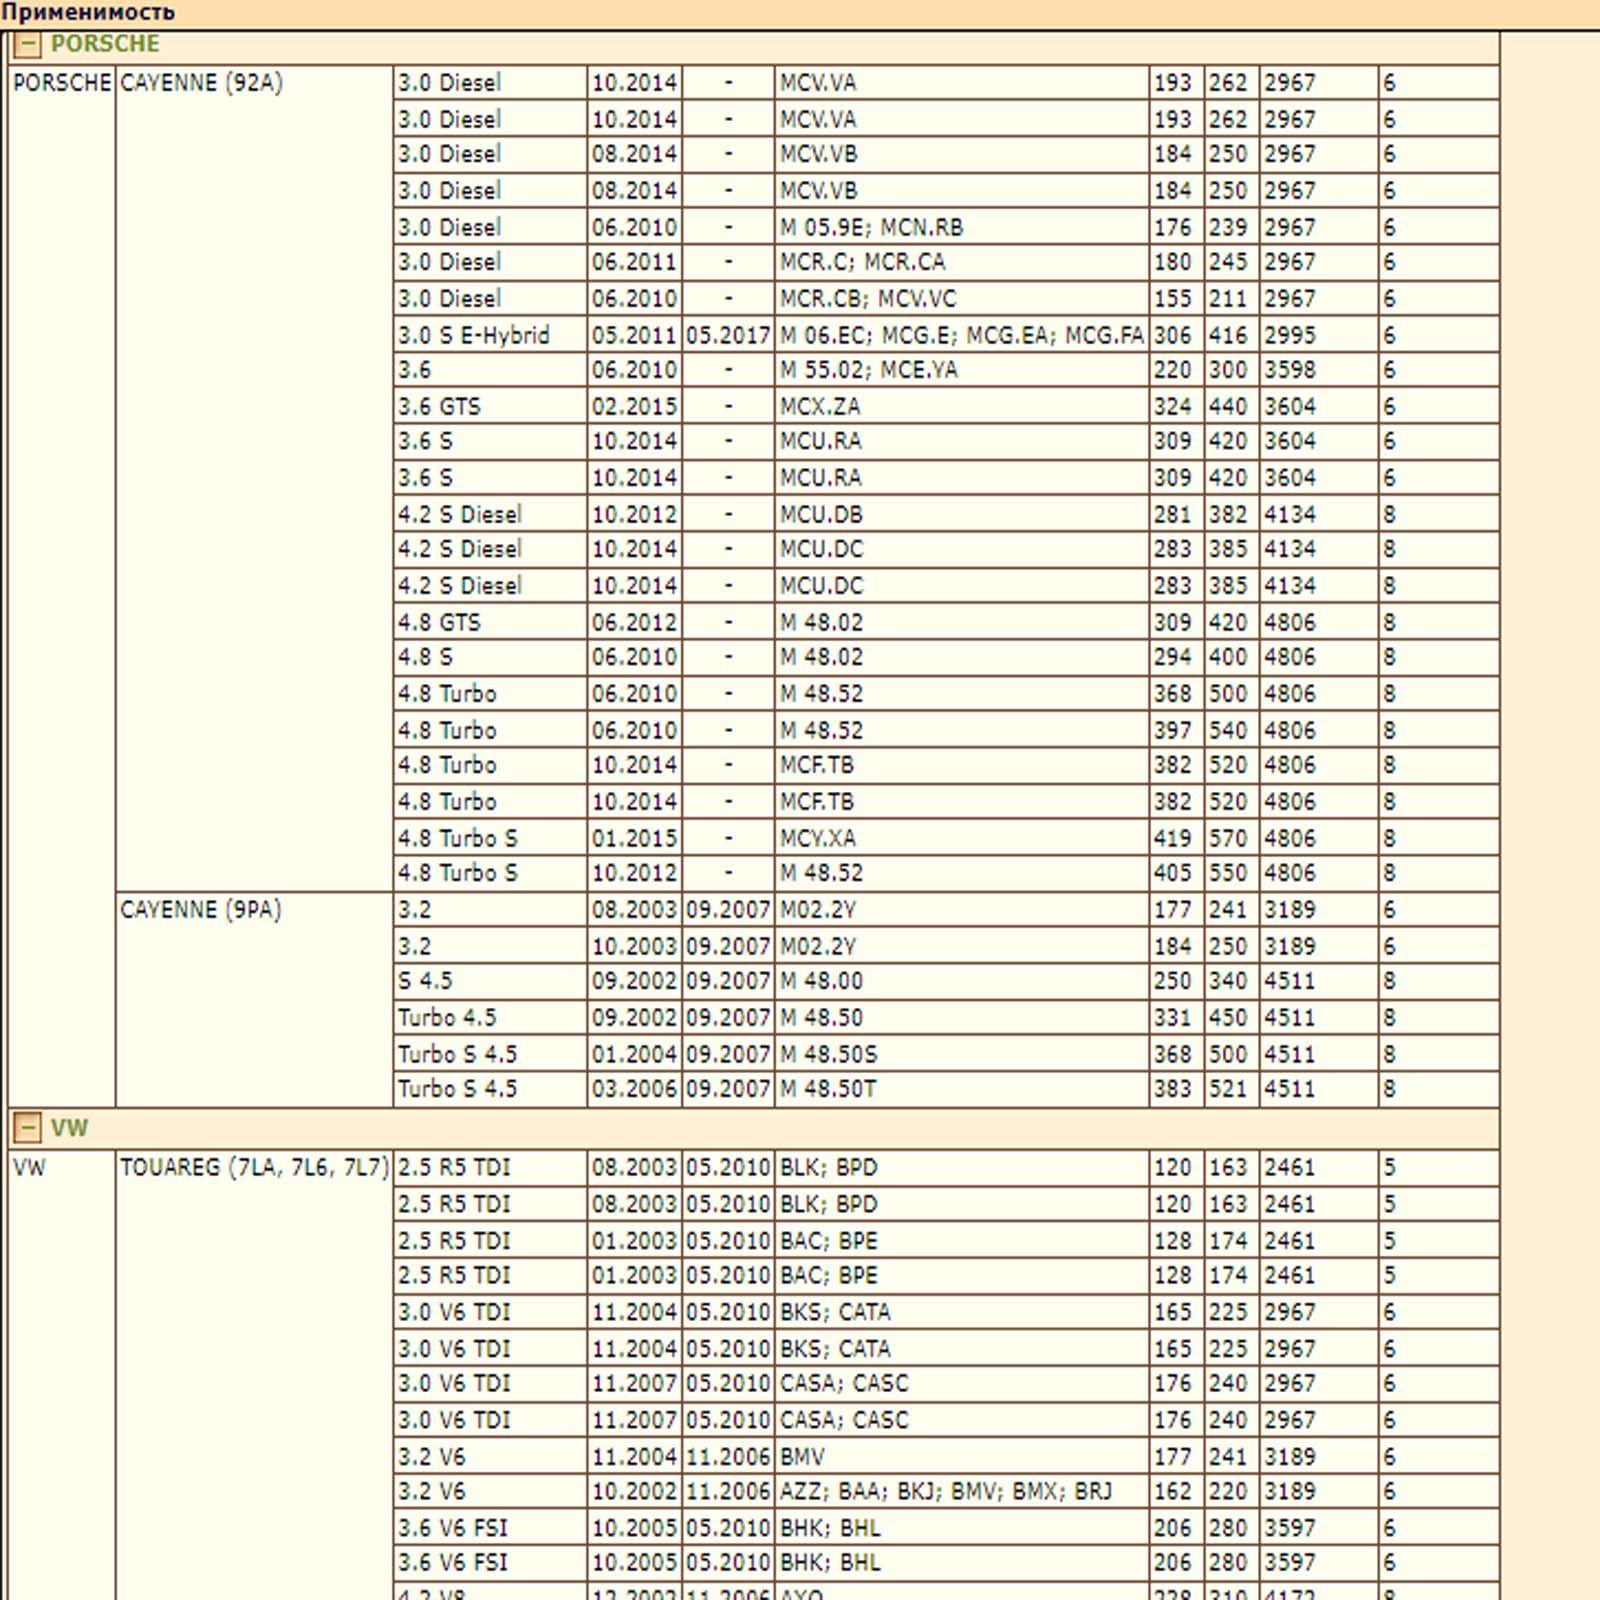Click the green VW group header label
The image size is (1600, 1600).
pos(69,1128)
